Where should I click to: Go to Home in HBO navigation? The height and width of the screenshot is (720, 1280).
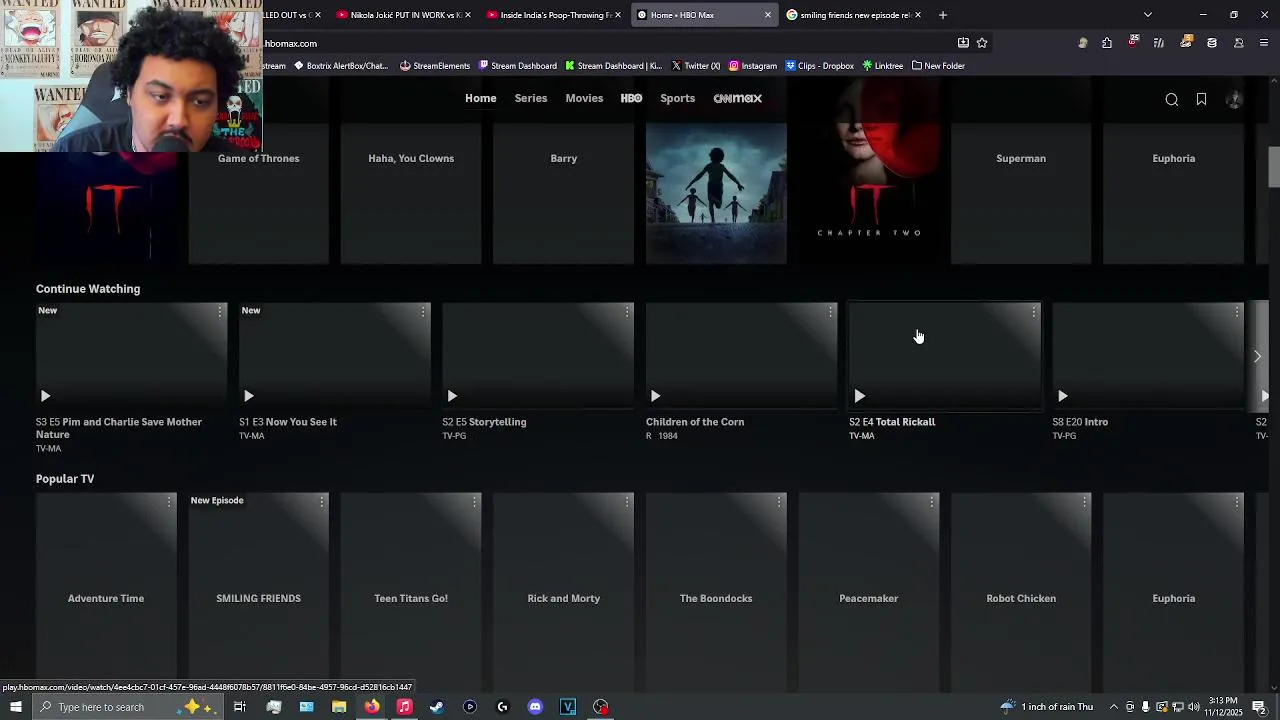click(x=480, y=99)
